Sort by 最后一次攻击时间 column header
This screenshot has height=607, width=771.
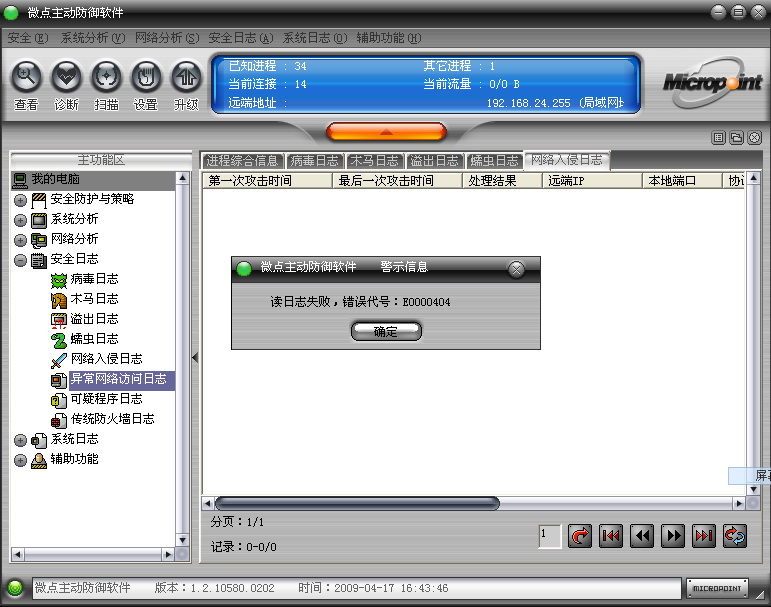[x=398, y=181]
